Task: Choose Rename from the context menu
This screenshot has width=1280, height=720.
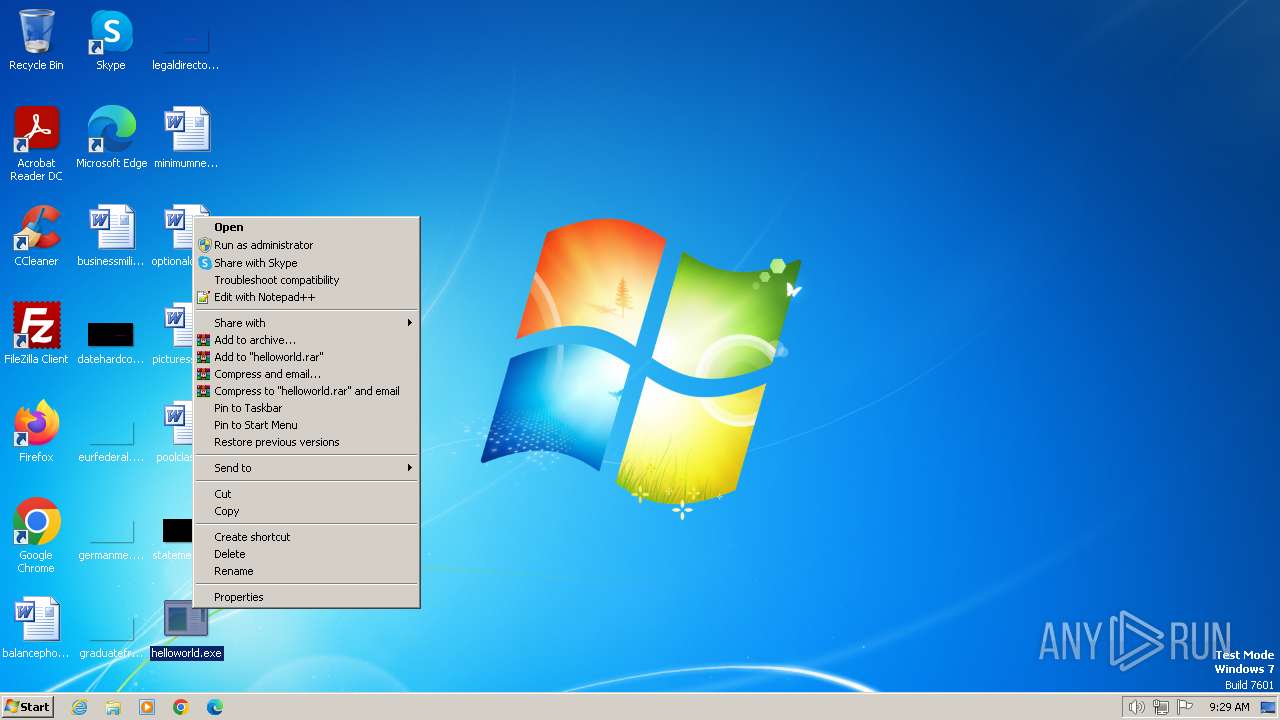Action: click(307, 571)
